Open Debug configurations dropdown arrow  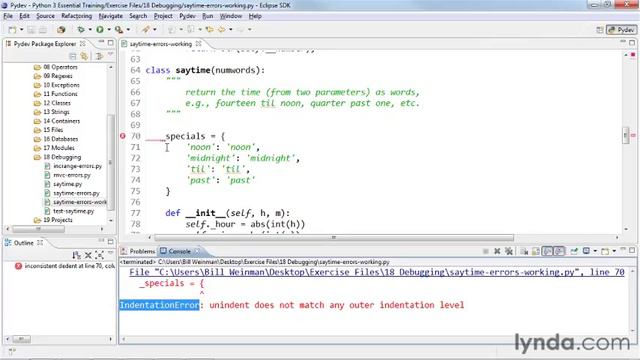[90, 29]
